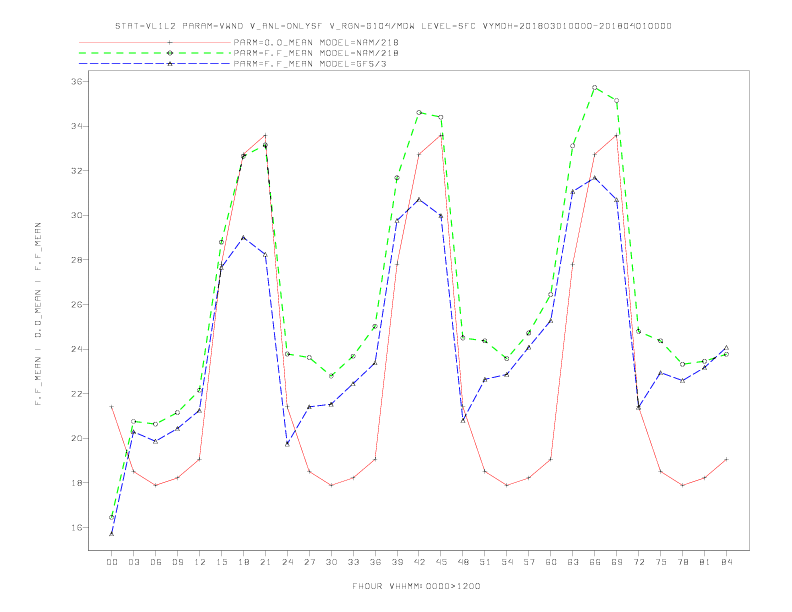Click the x-axis tick label 03

tap(133, 562)
